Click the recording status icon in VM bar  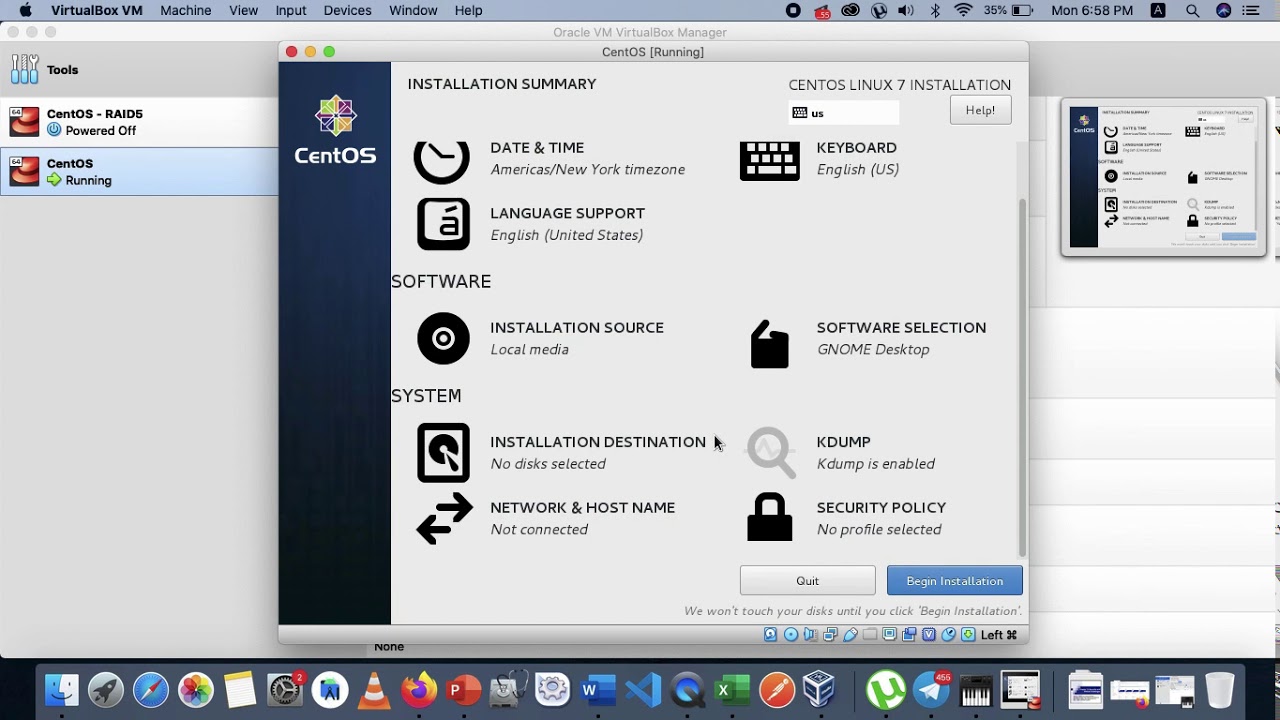[909, 635]
